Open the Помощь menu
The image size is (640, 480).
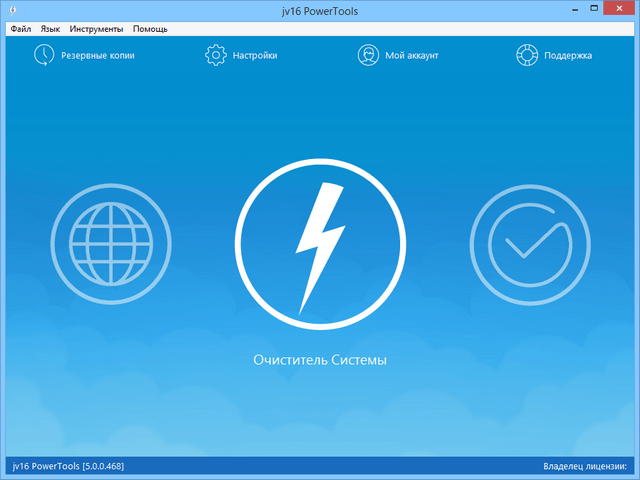(x=150, y=29)
